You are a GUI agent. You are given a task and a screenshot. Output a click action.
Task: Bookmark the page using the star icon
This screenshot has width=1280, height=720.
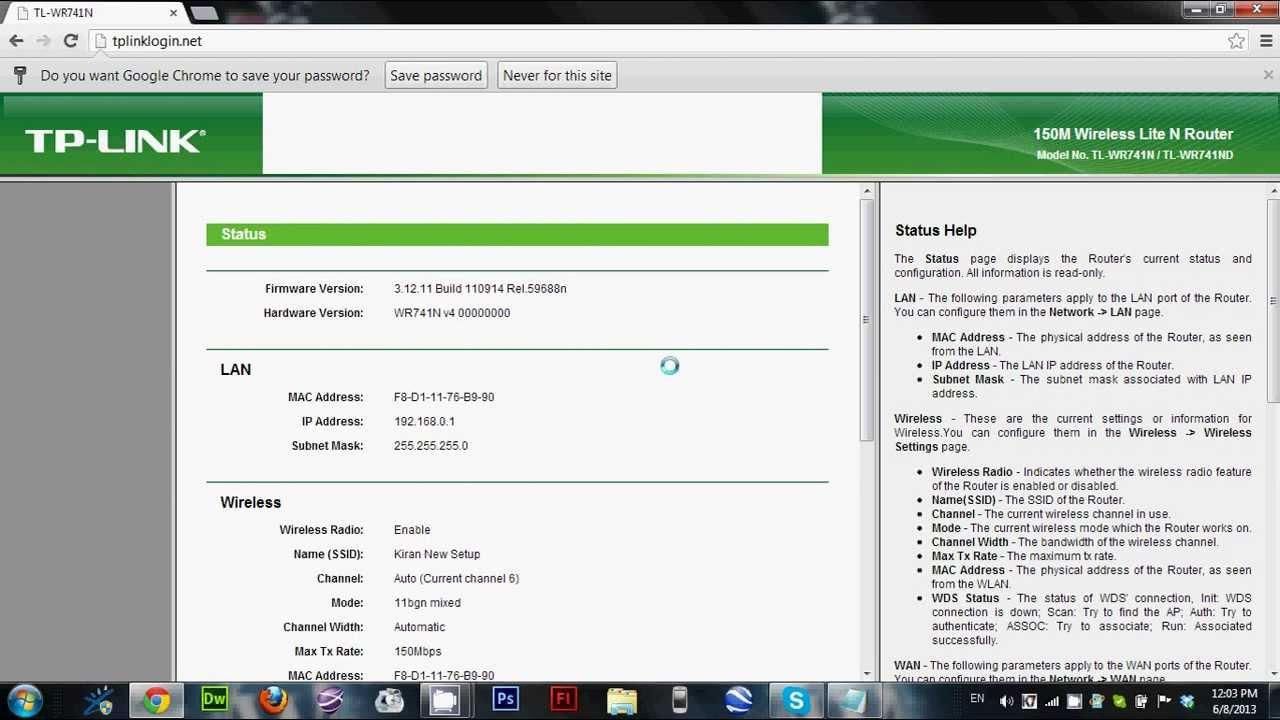pos(1236,41)
